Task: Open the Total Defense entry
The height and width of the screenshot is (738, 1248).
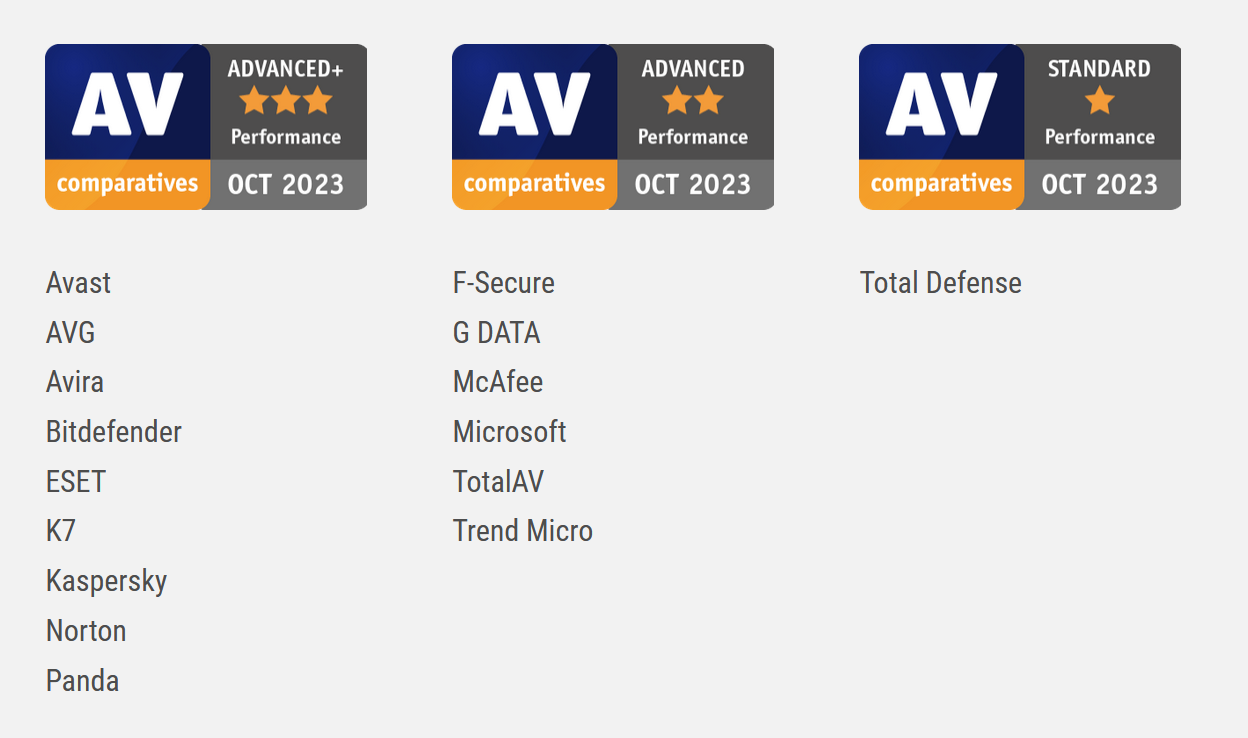Action: pos(941,283)
